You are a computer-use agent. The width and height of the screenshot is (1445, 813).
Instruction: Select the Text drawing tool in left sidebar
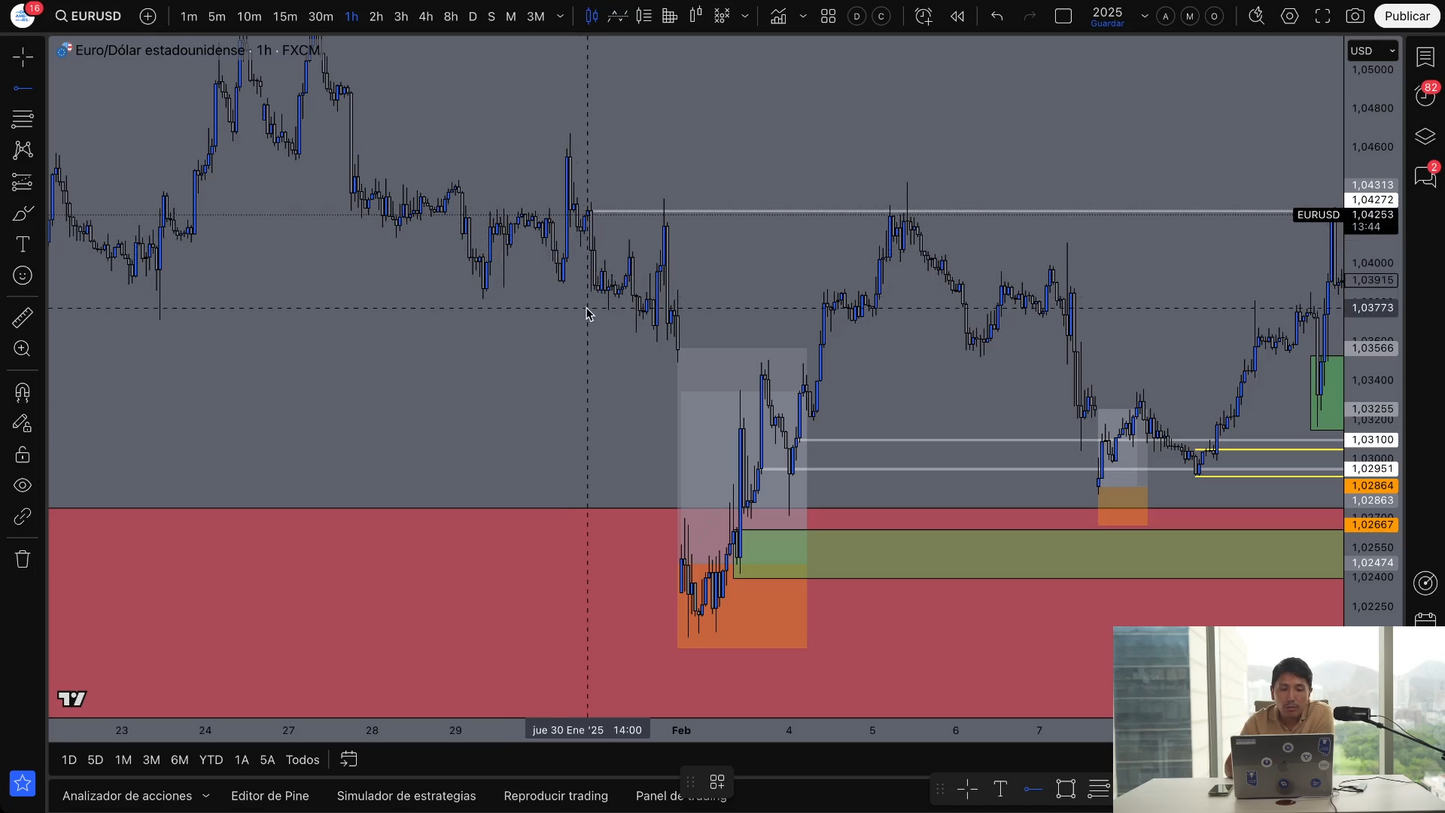[x=22, y=245]
